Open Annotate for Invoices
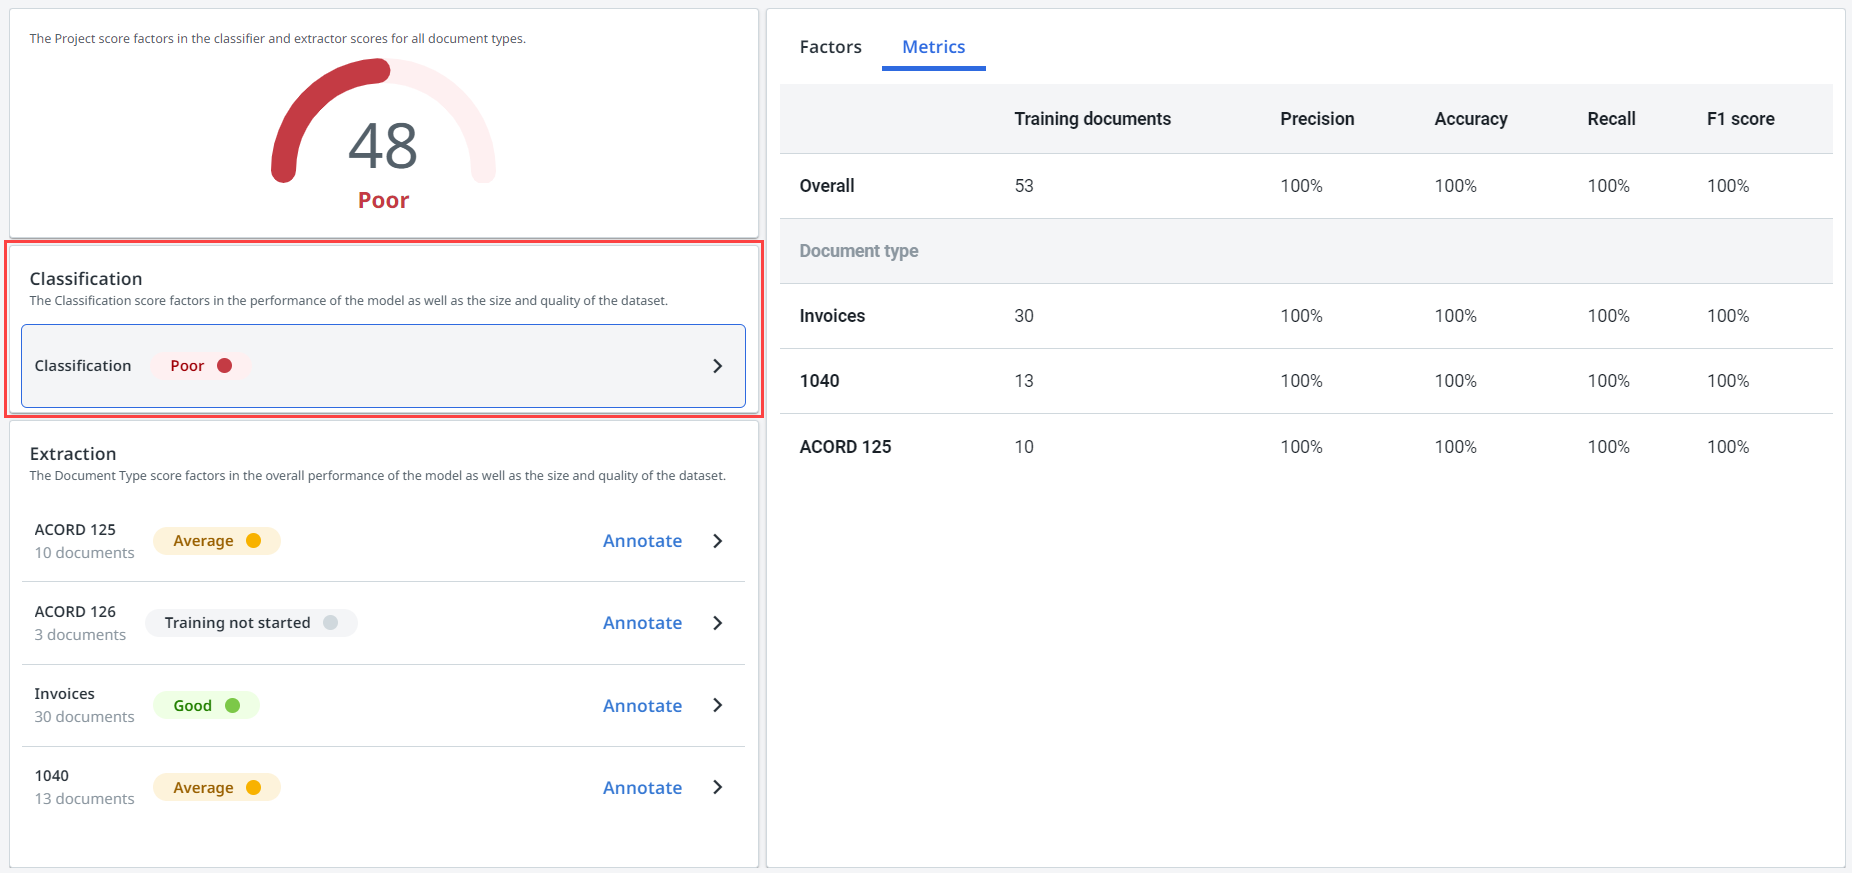 642,706
